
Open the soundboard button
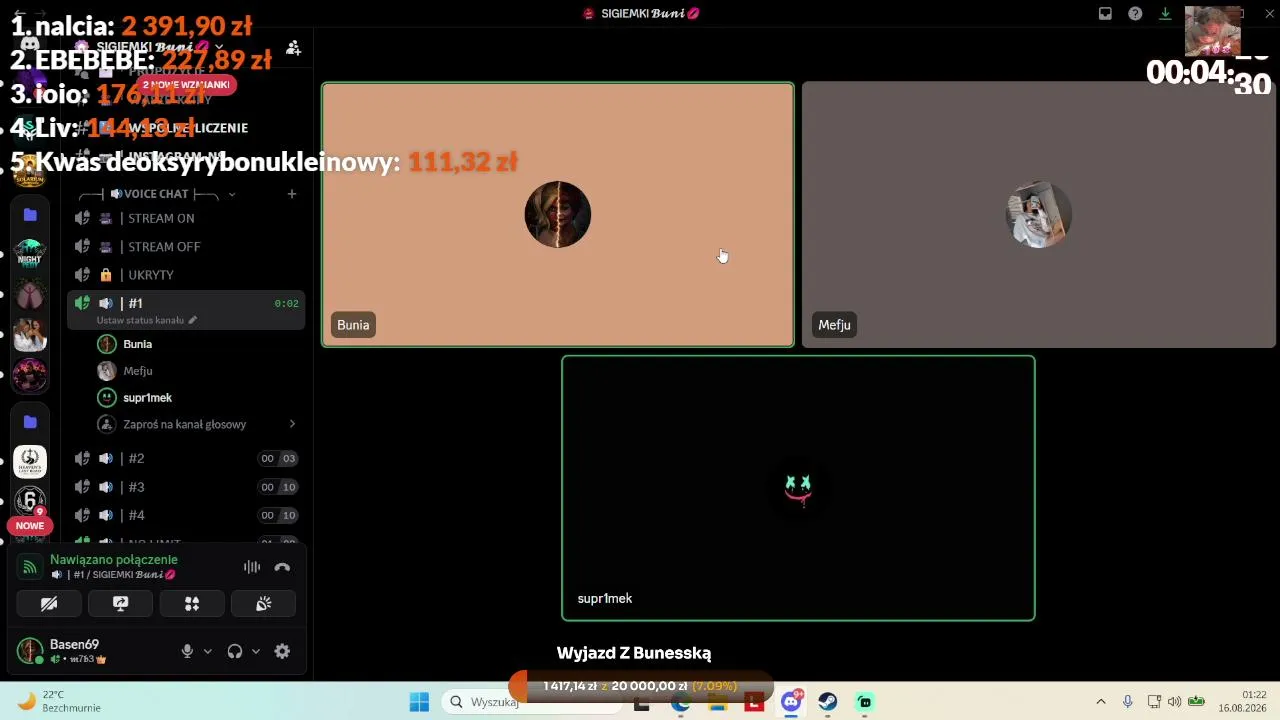264,604
